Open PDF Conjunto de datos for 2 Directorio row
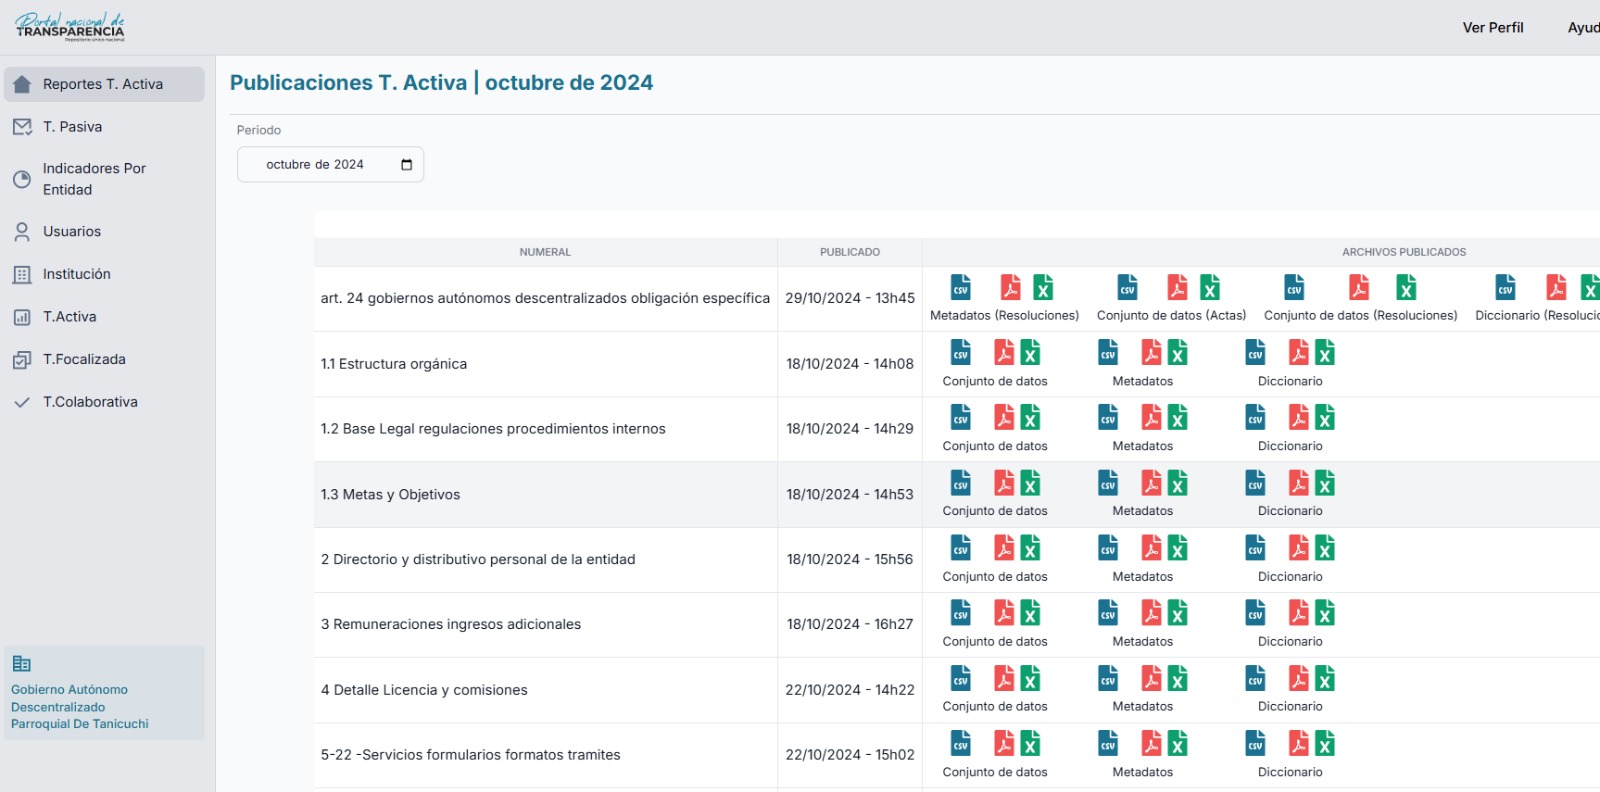This screenshot has height=792, width=1600. click(x=1004, y=548)
